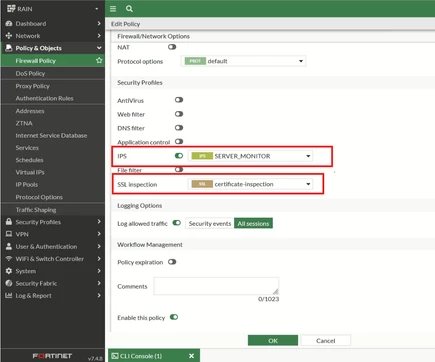Viewport: 435px width, 362px height.
Task: Open the Services menu item
Action: (53, 148)
